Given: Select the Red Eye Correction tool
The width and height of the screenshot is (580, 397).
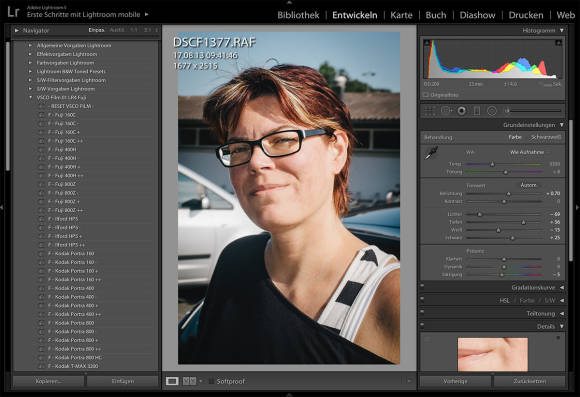Looking at the screenshot, I should pos(462,111).
